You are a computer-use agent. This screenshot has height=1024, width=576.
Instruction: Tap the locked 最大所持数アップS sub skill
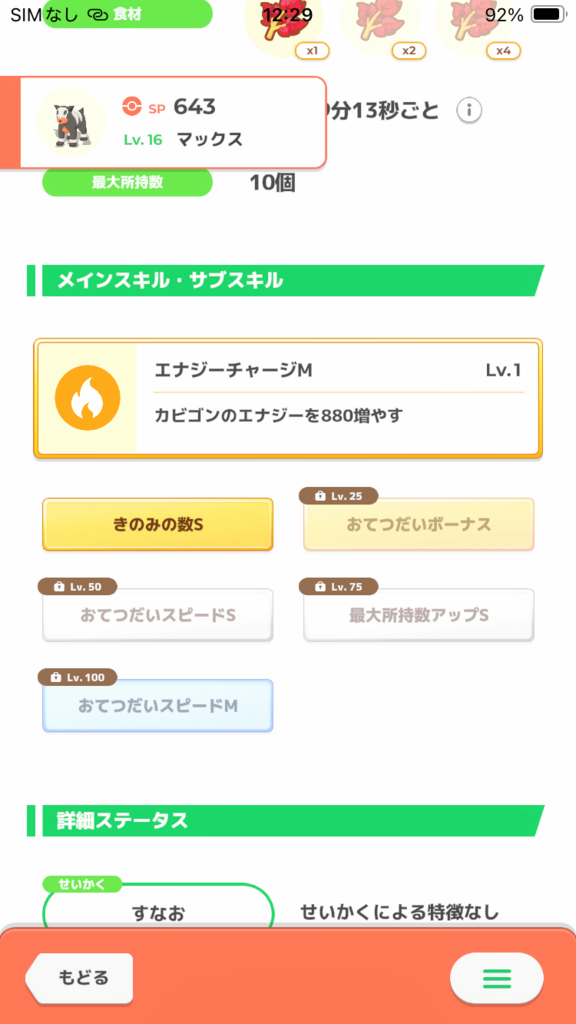point(419,615)
